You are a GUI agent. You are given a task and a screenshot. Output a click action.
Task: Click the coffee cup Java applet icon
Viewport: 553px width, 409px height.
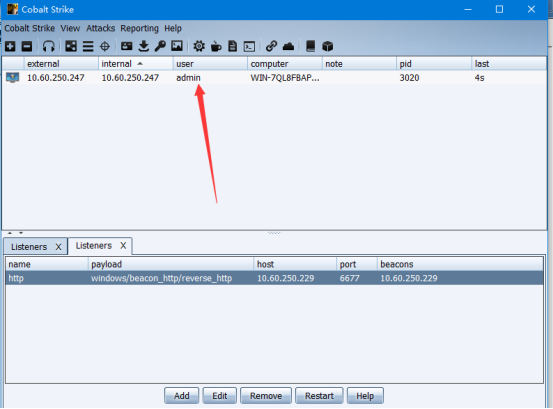pos(216,46)
